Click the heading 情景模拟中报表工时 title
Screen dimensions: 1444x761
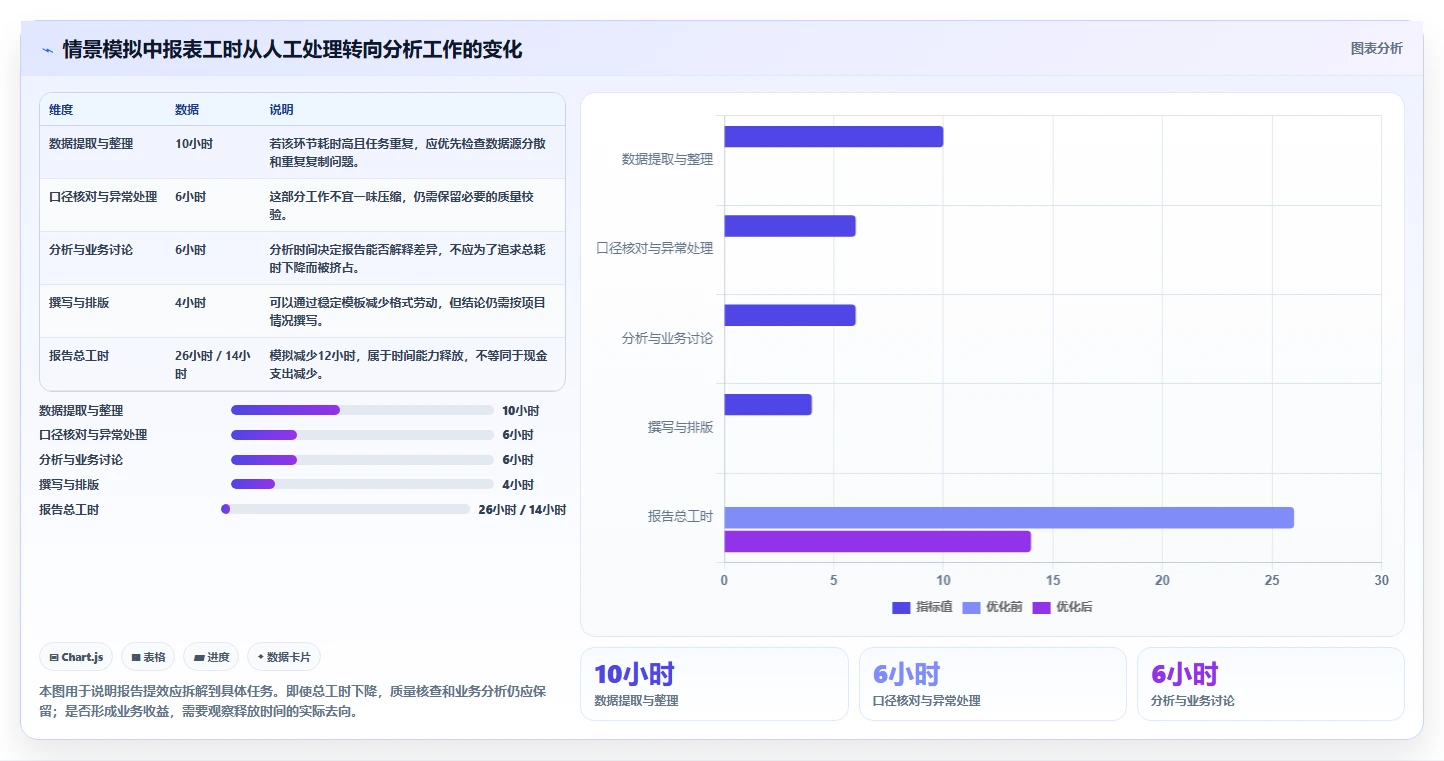292,49
